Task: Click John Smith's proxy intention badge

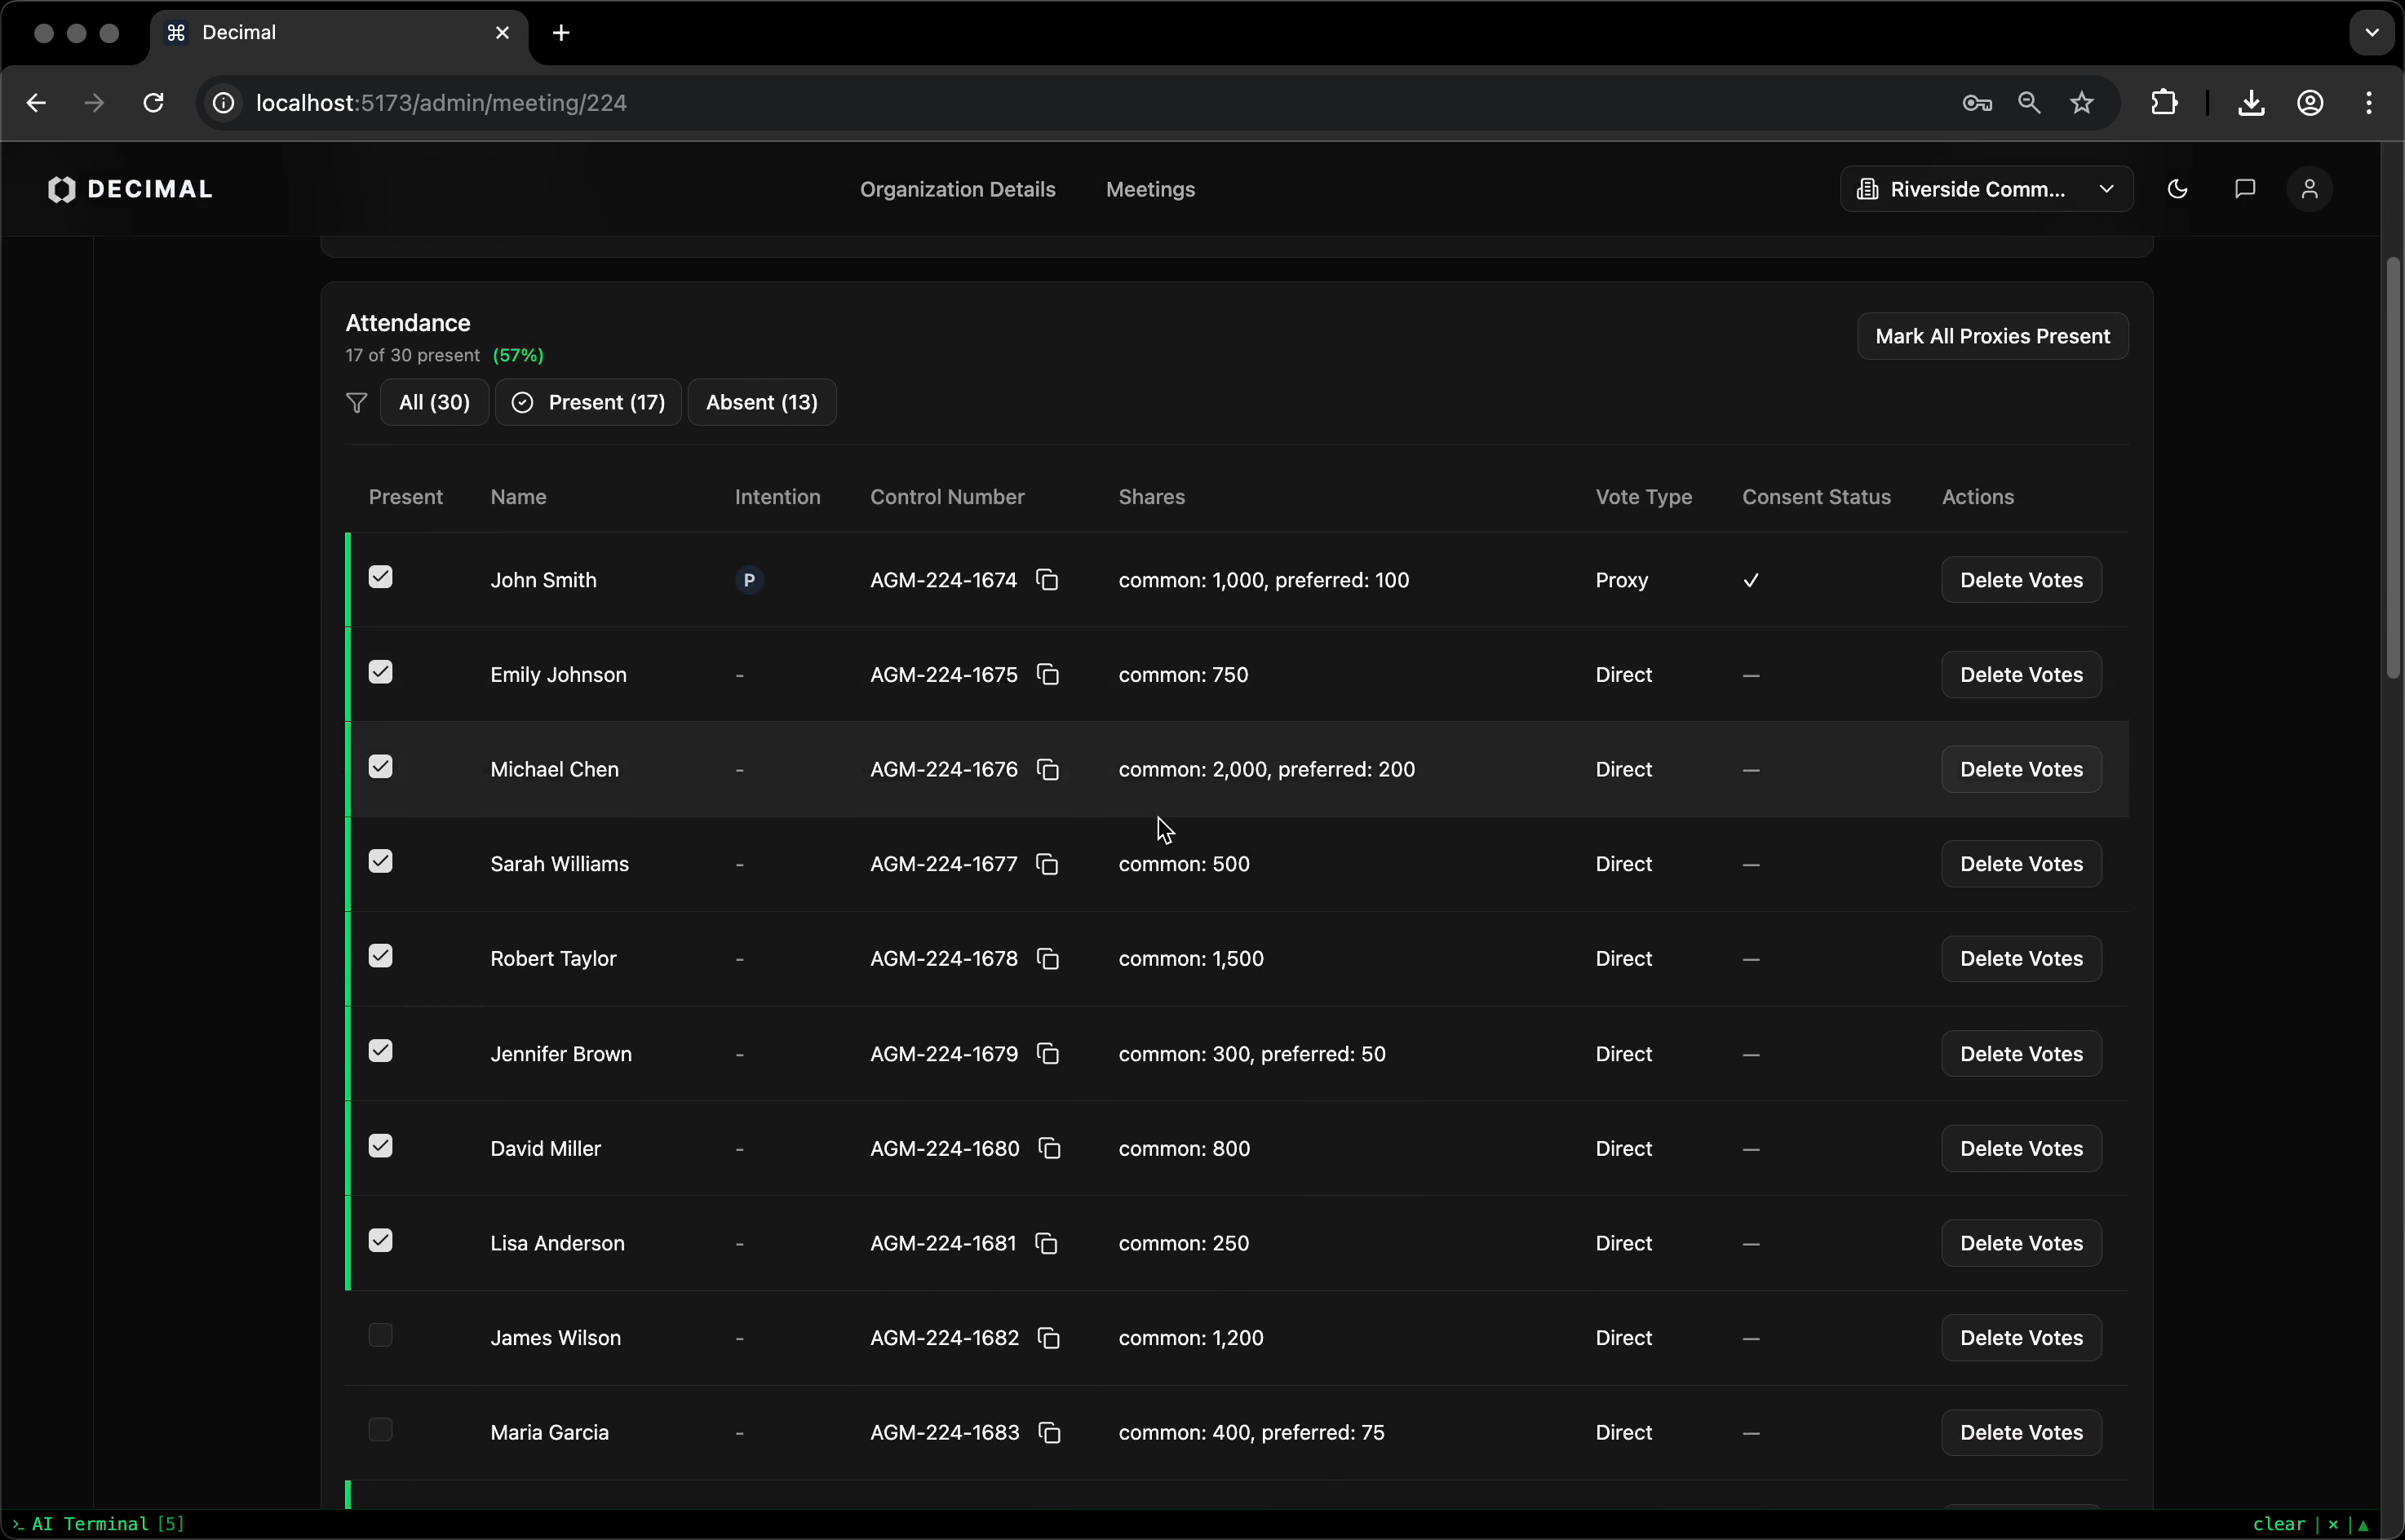Action: pos(749,580)
